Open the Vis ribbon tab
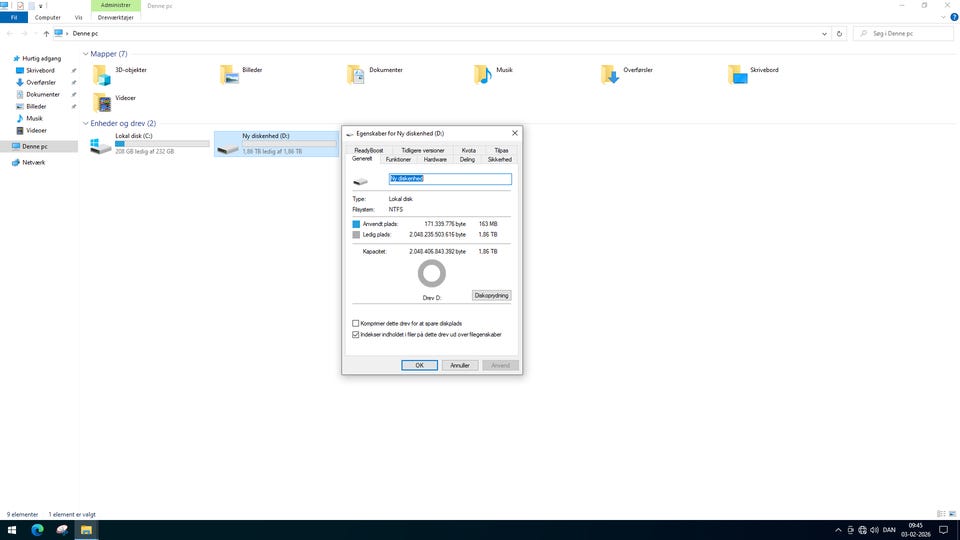The height and width of the screenshot is (540, 960). (x=78, y=17)
